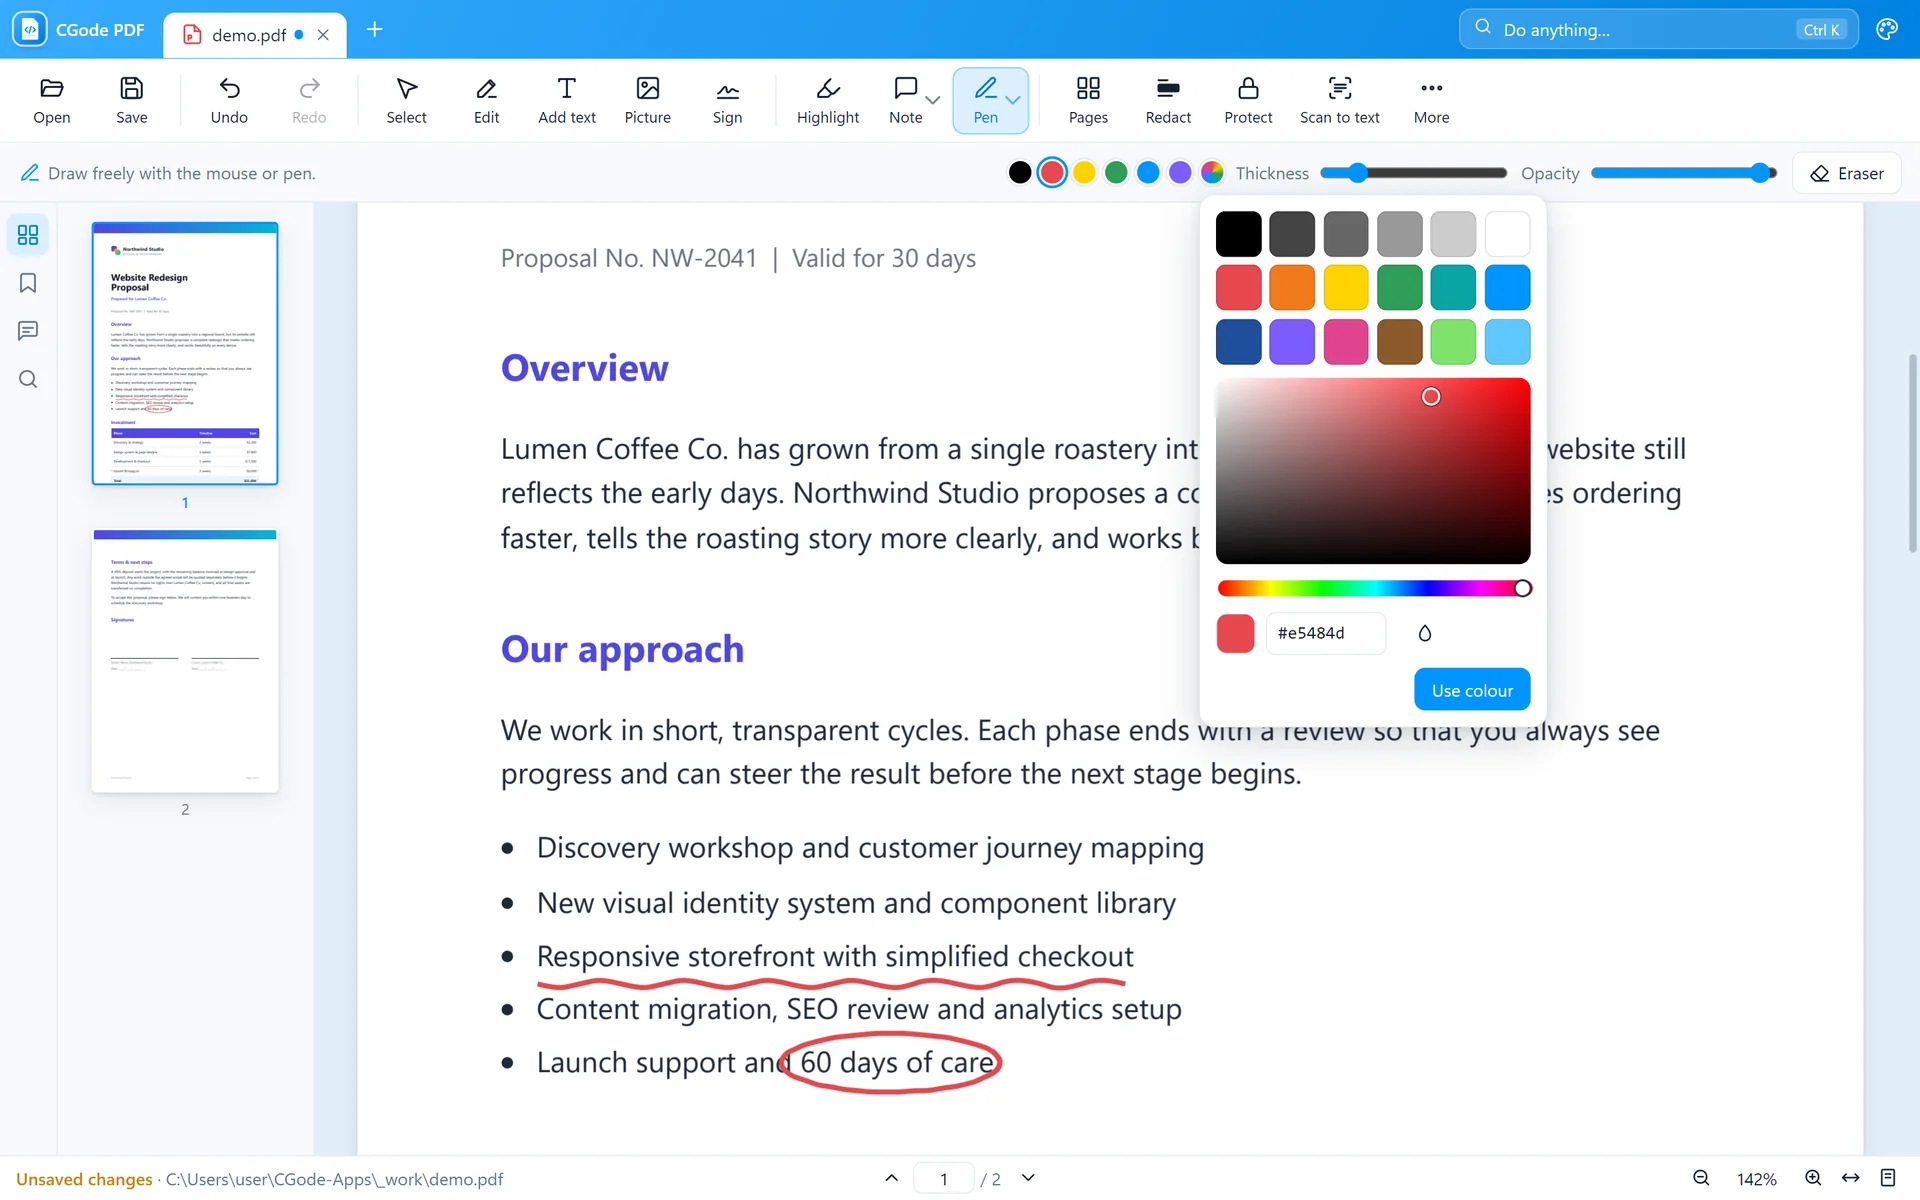Switch to the Eraser

1847,173
